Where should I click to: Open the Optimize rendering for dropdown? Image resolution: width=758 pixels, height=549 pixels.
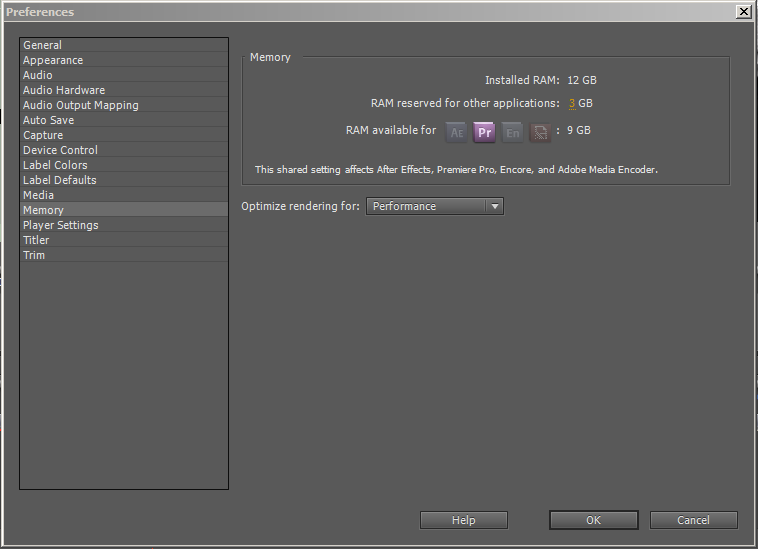pyautogui.click(x=435, y=206)
